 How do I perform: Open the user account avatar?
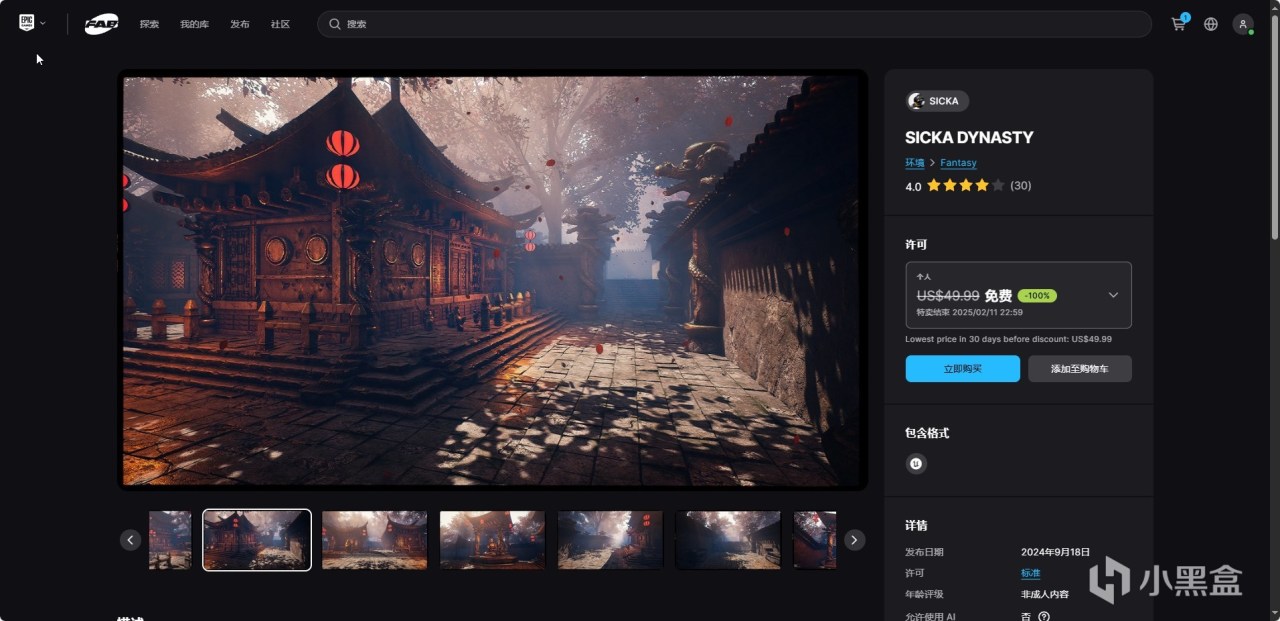pos(1243,24)
